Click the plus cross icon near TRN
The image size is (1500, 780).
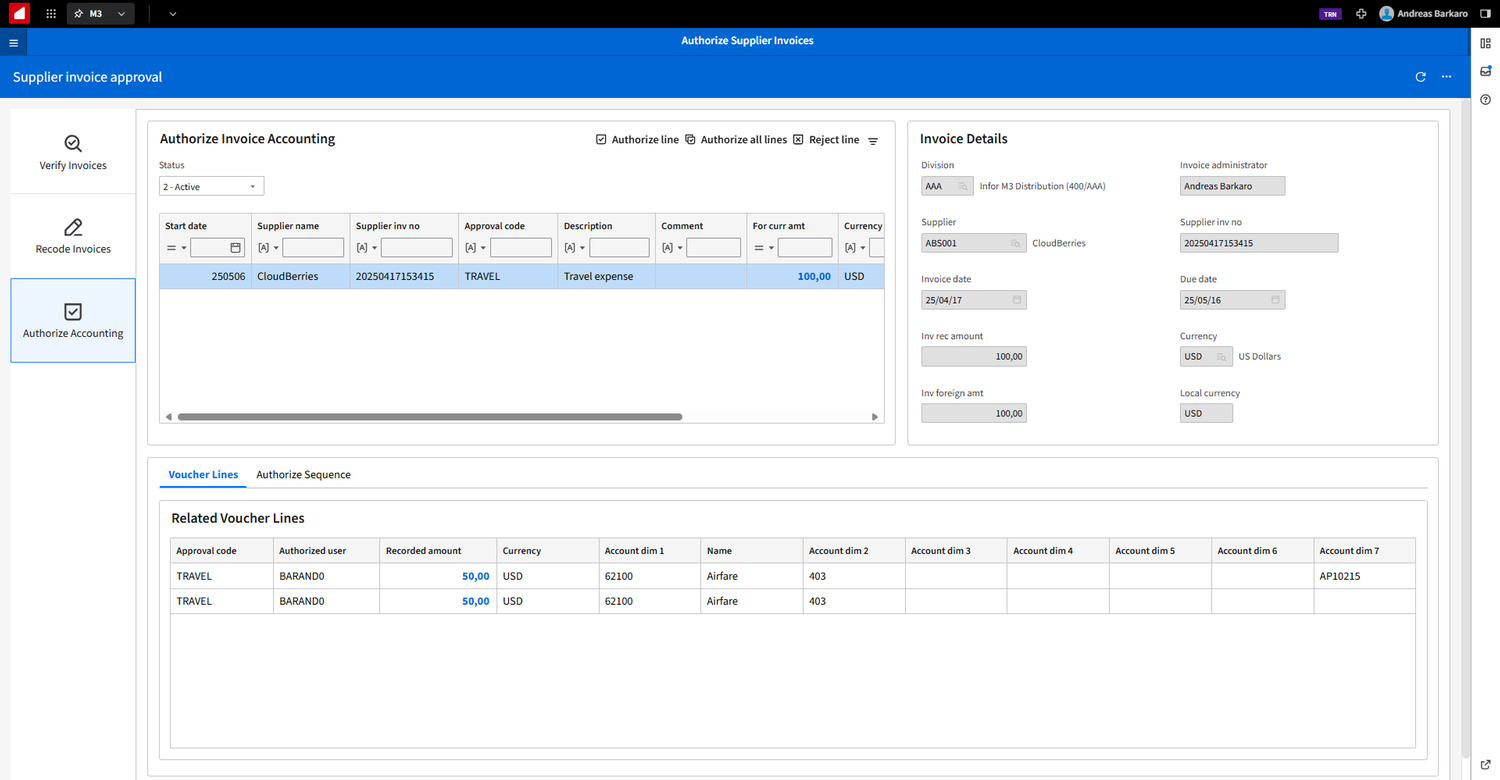1361,14
